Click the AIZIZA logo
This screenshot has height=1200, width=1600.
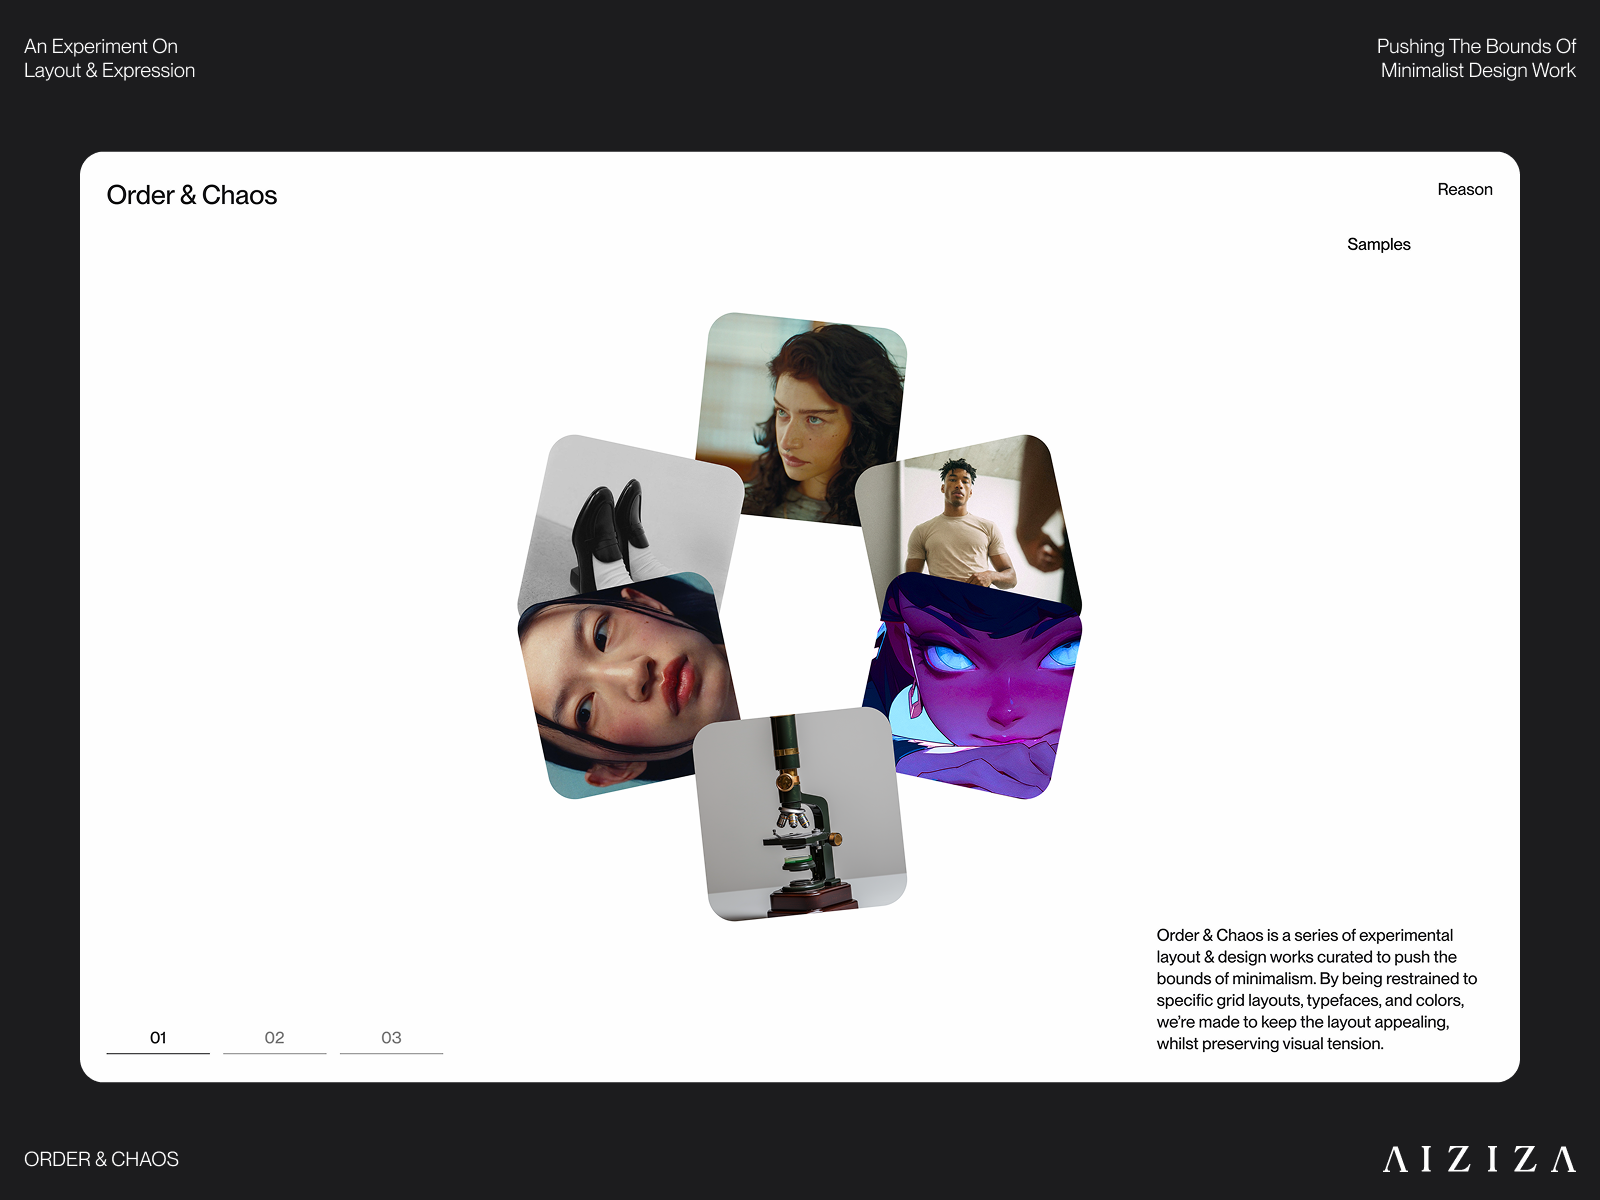point(1479,1159)
